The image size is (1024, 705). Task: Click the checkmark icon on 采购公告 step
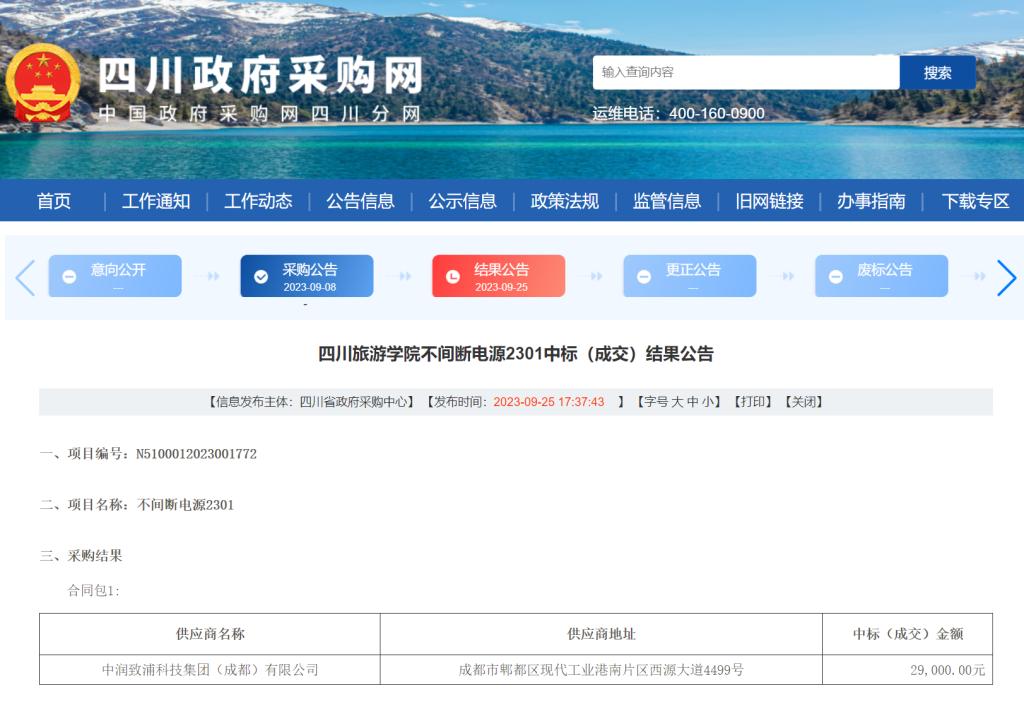point(261,277)
